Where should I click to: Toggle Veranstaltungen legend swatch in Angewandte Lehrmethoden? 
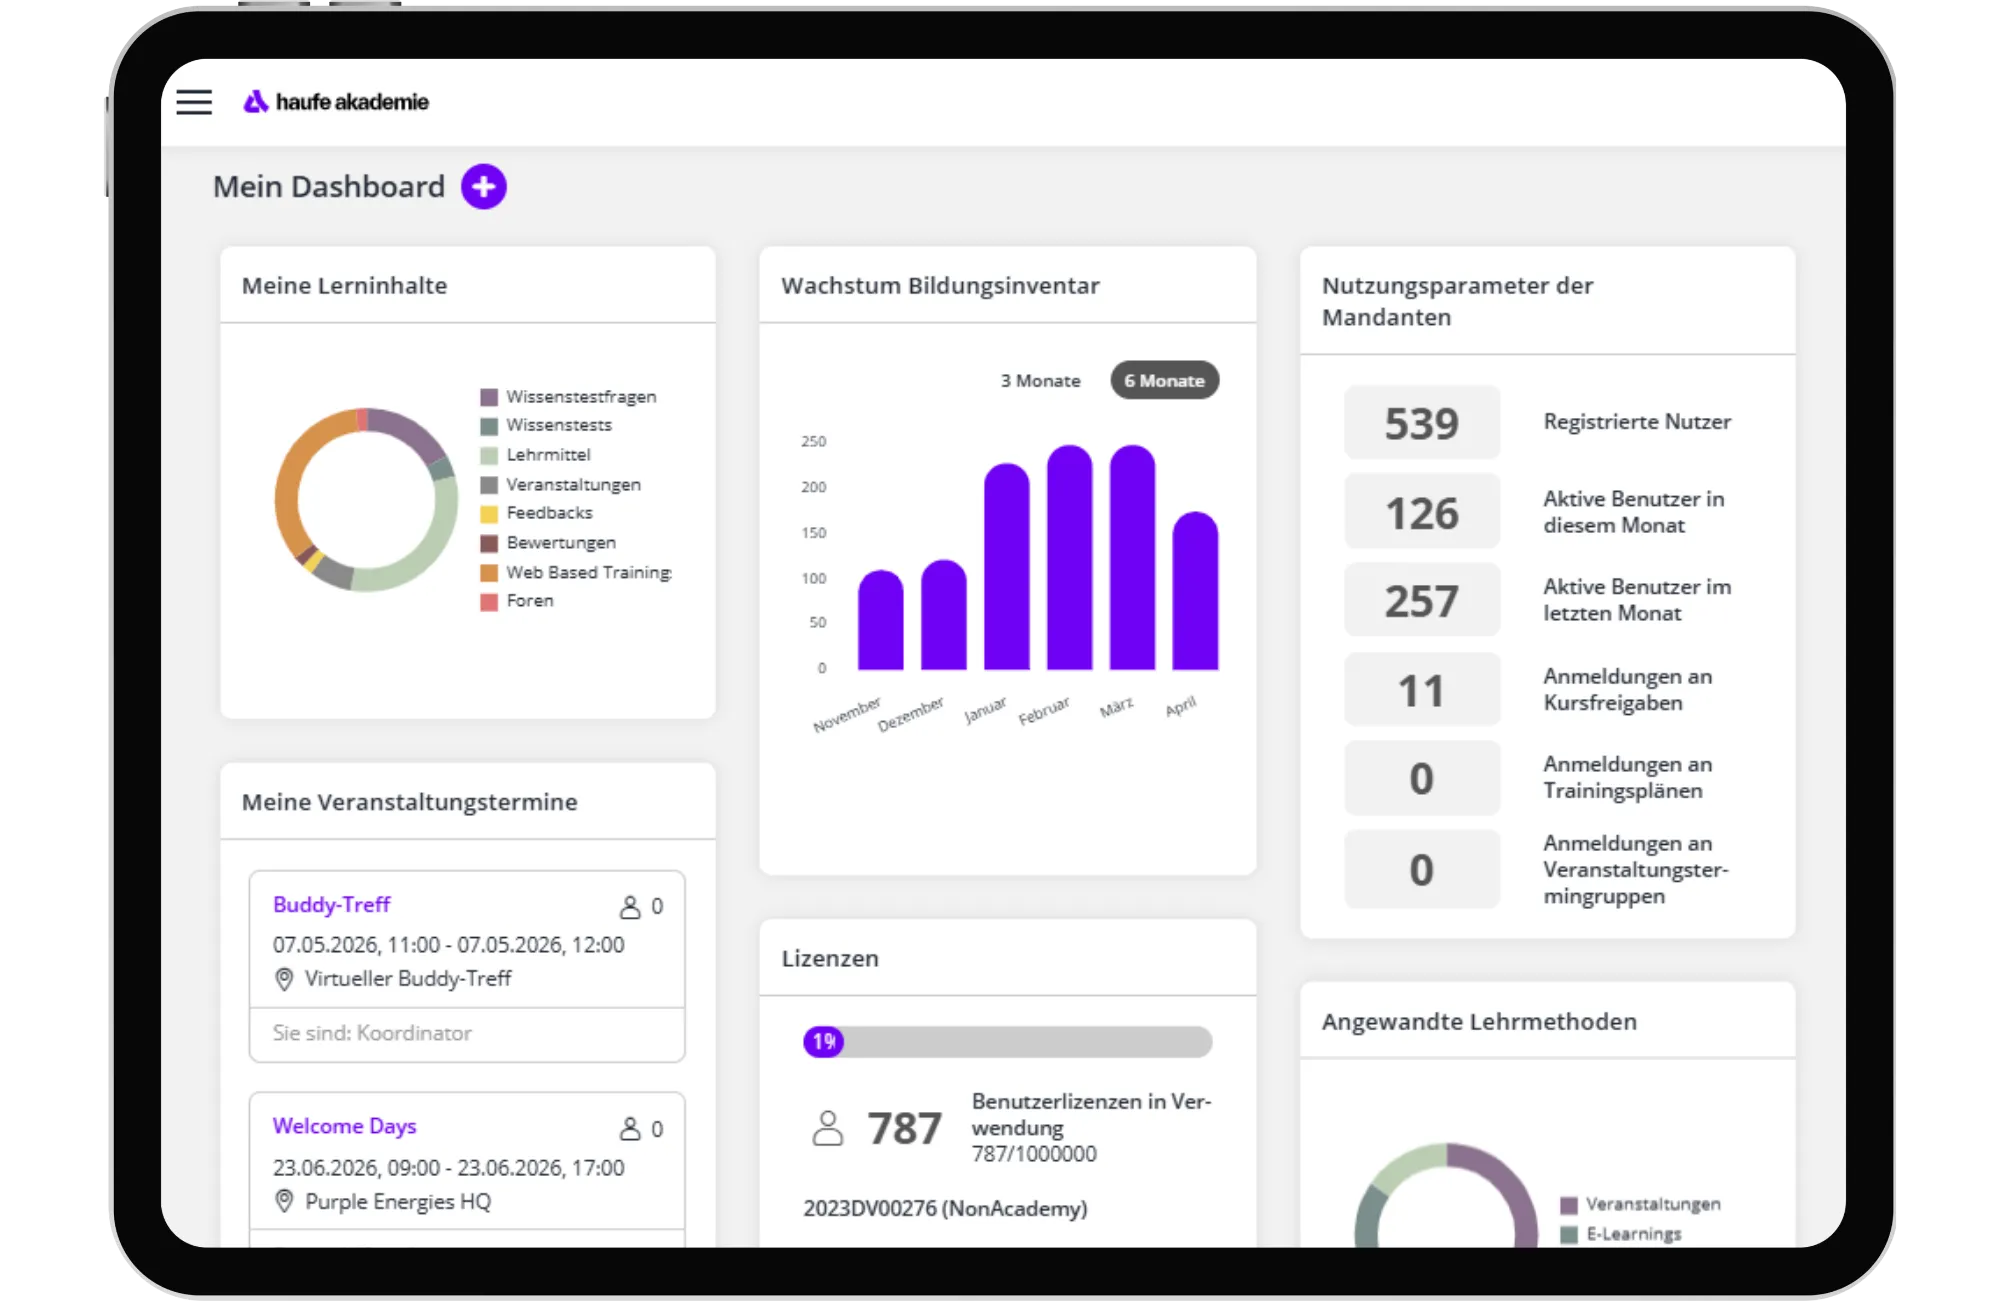(x=1569, y=1205)
